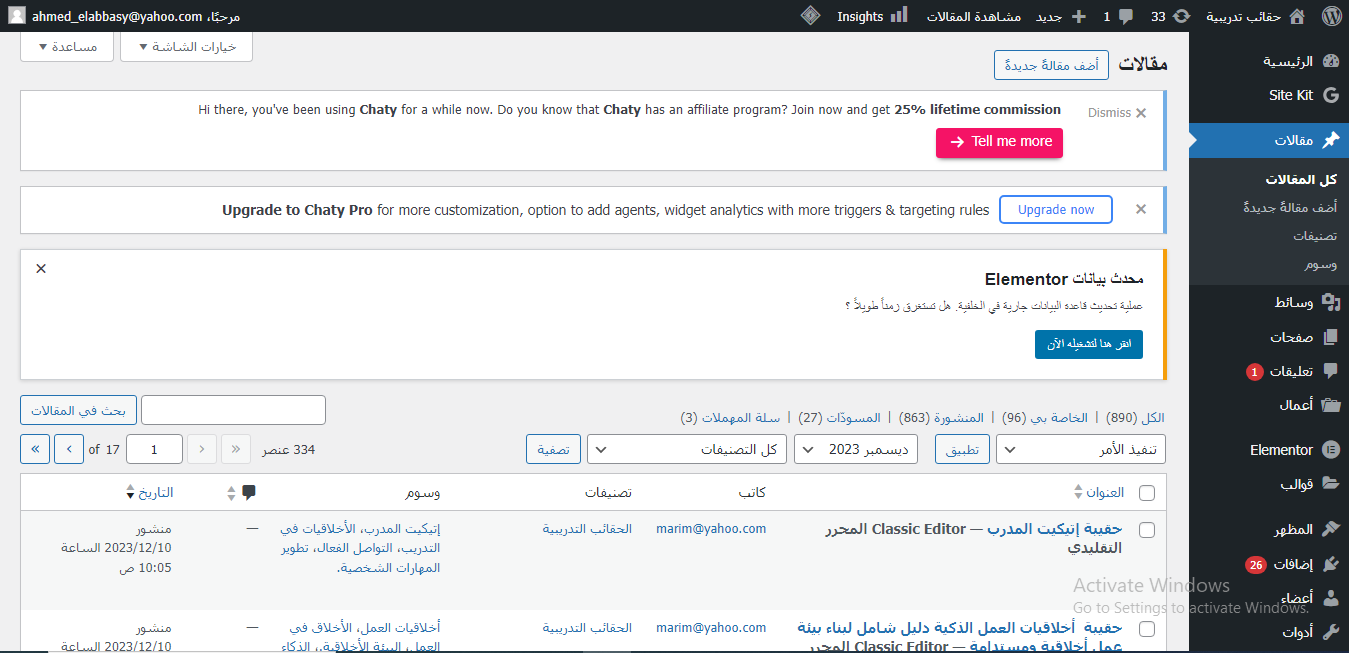1349x653 pixels.
Task: Click the بحث في المقالات search button
Action: [77, 410]
